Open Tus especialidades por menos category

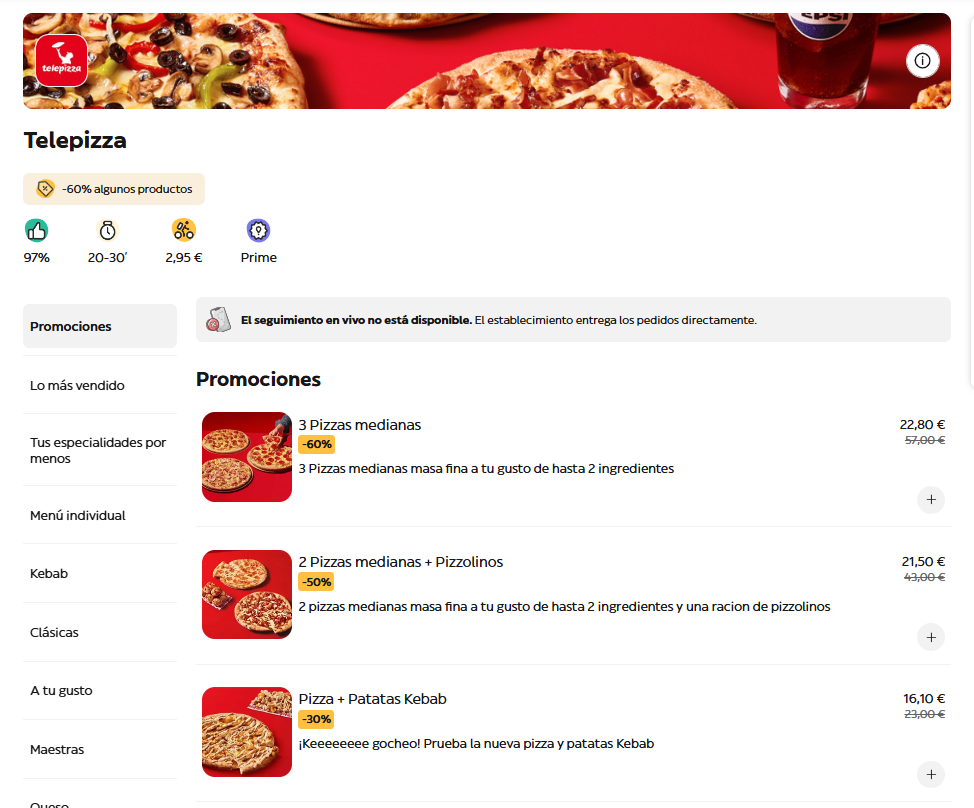[100, 450]
